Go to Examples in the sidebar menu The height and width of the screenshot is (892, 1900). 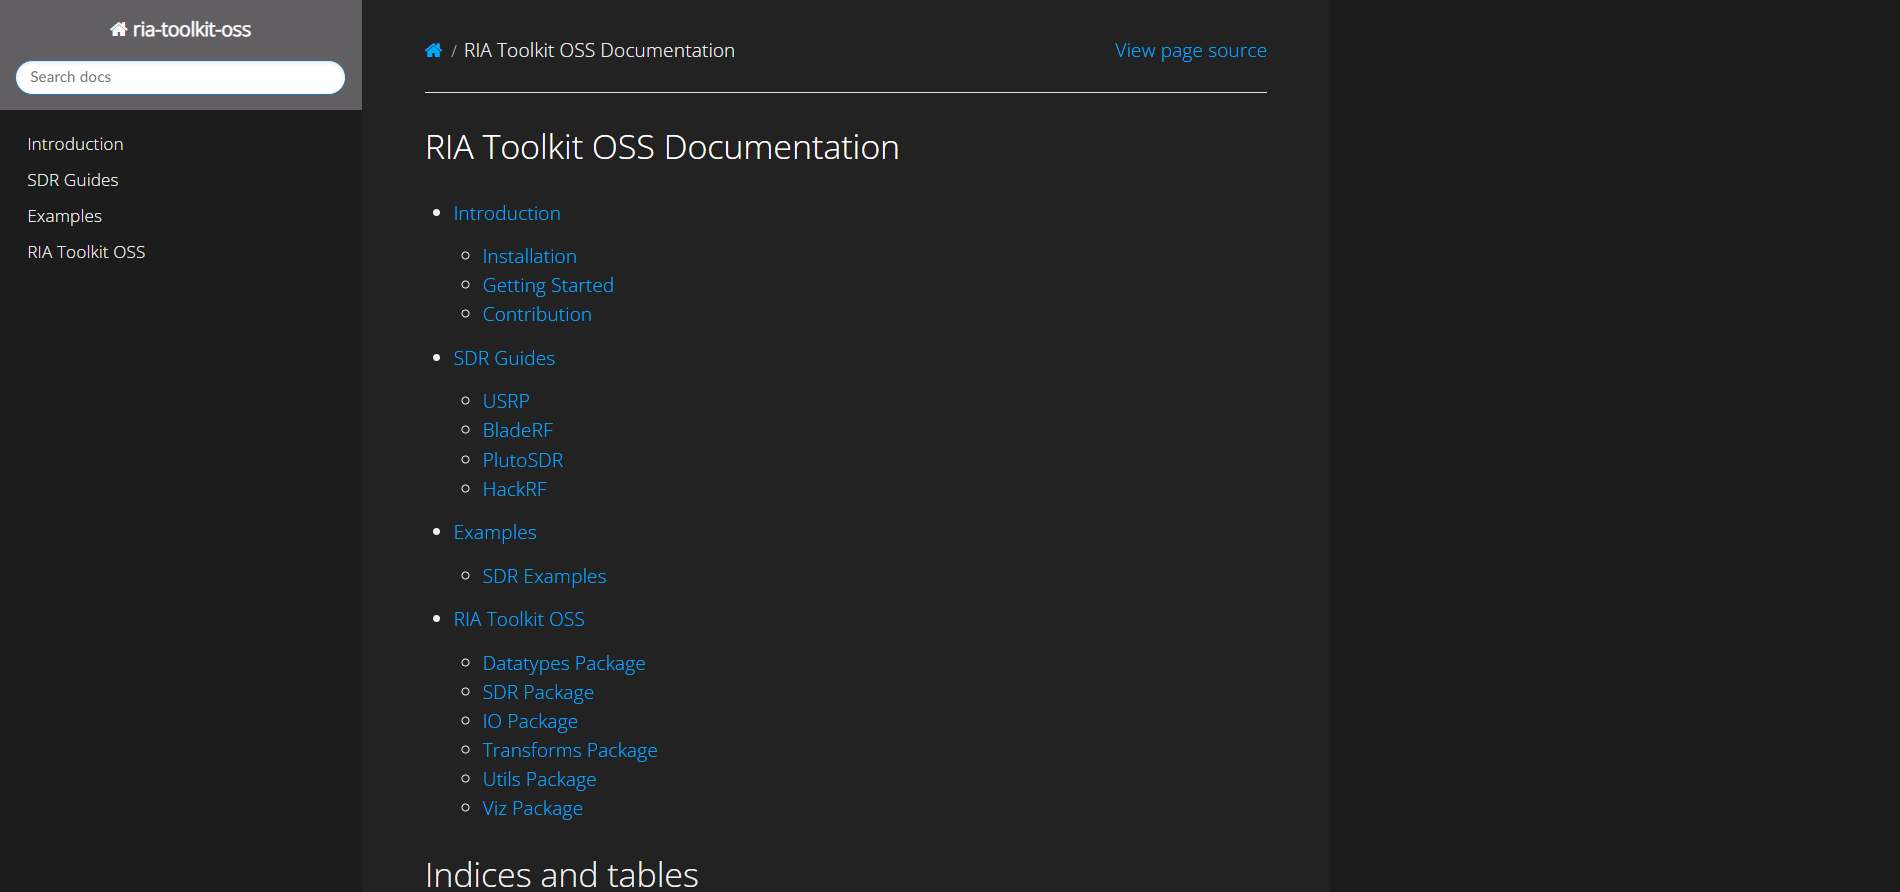(64, 216)
